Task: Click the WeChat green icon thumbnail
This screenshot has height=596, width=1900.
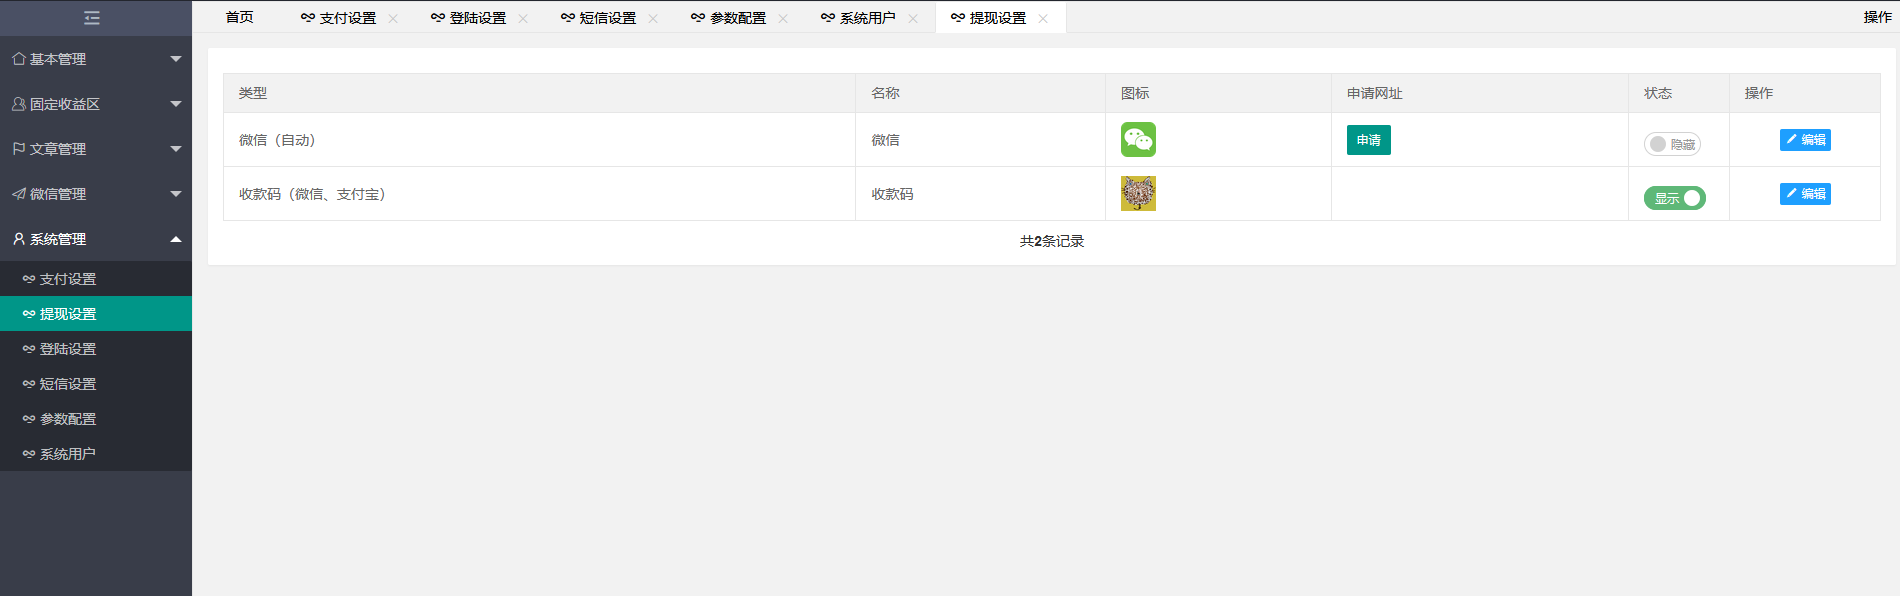Action: pos(1138,140)
